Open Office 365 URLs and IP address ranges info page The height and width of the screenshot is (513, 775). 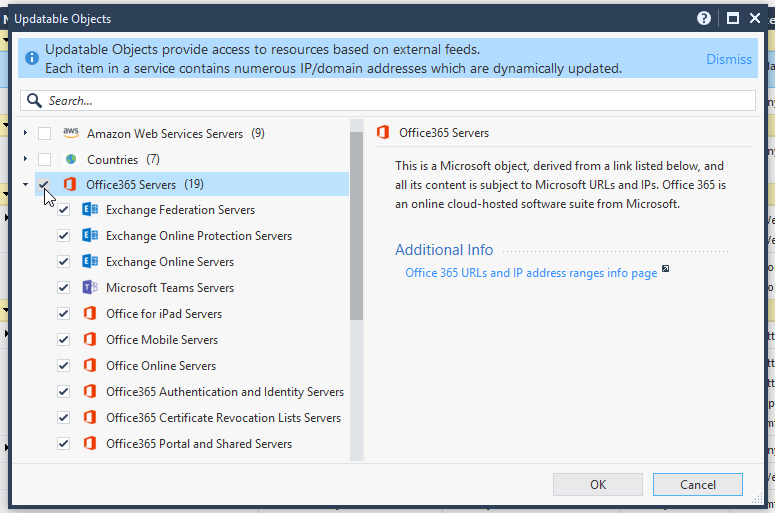531,273
